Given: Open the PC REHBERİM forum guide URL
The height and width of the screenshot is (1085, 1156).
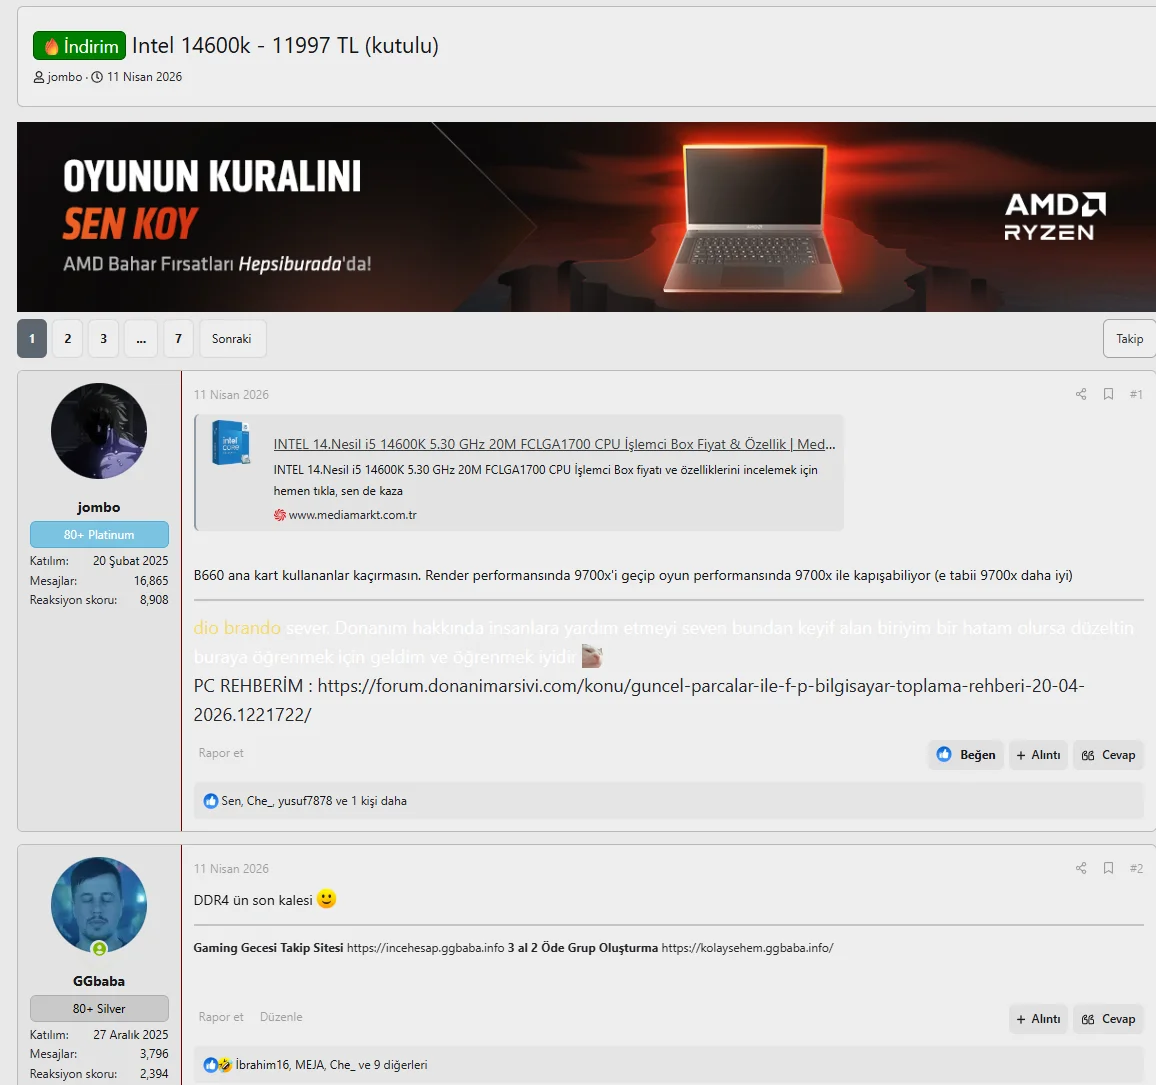Looking at the screenshot, I should point(638,700).
